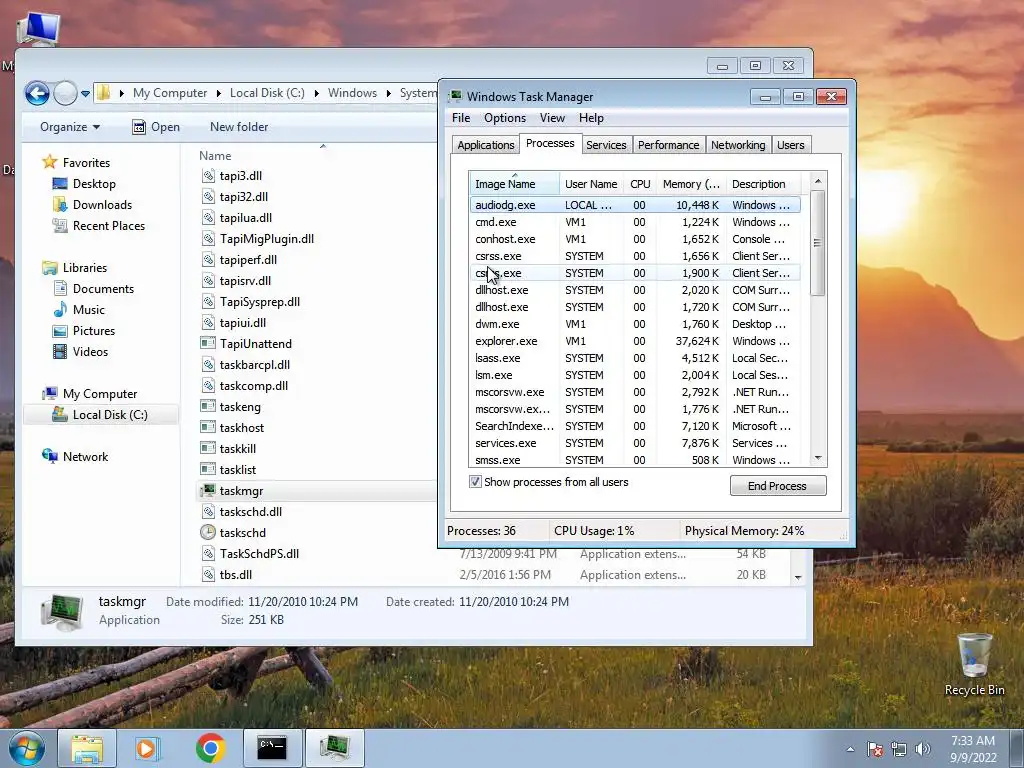Expand My Computer breadcrumb arrow in address bar
Image resolution: width=1024 pixels, height=768 pixels.
[218, 93]
